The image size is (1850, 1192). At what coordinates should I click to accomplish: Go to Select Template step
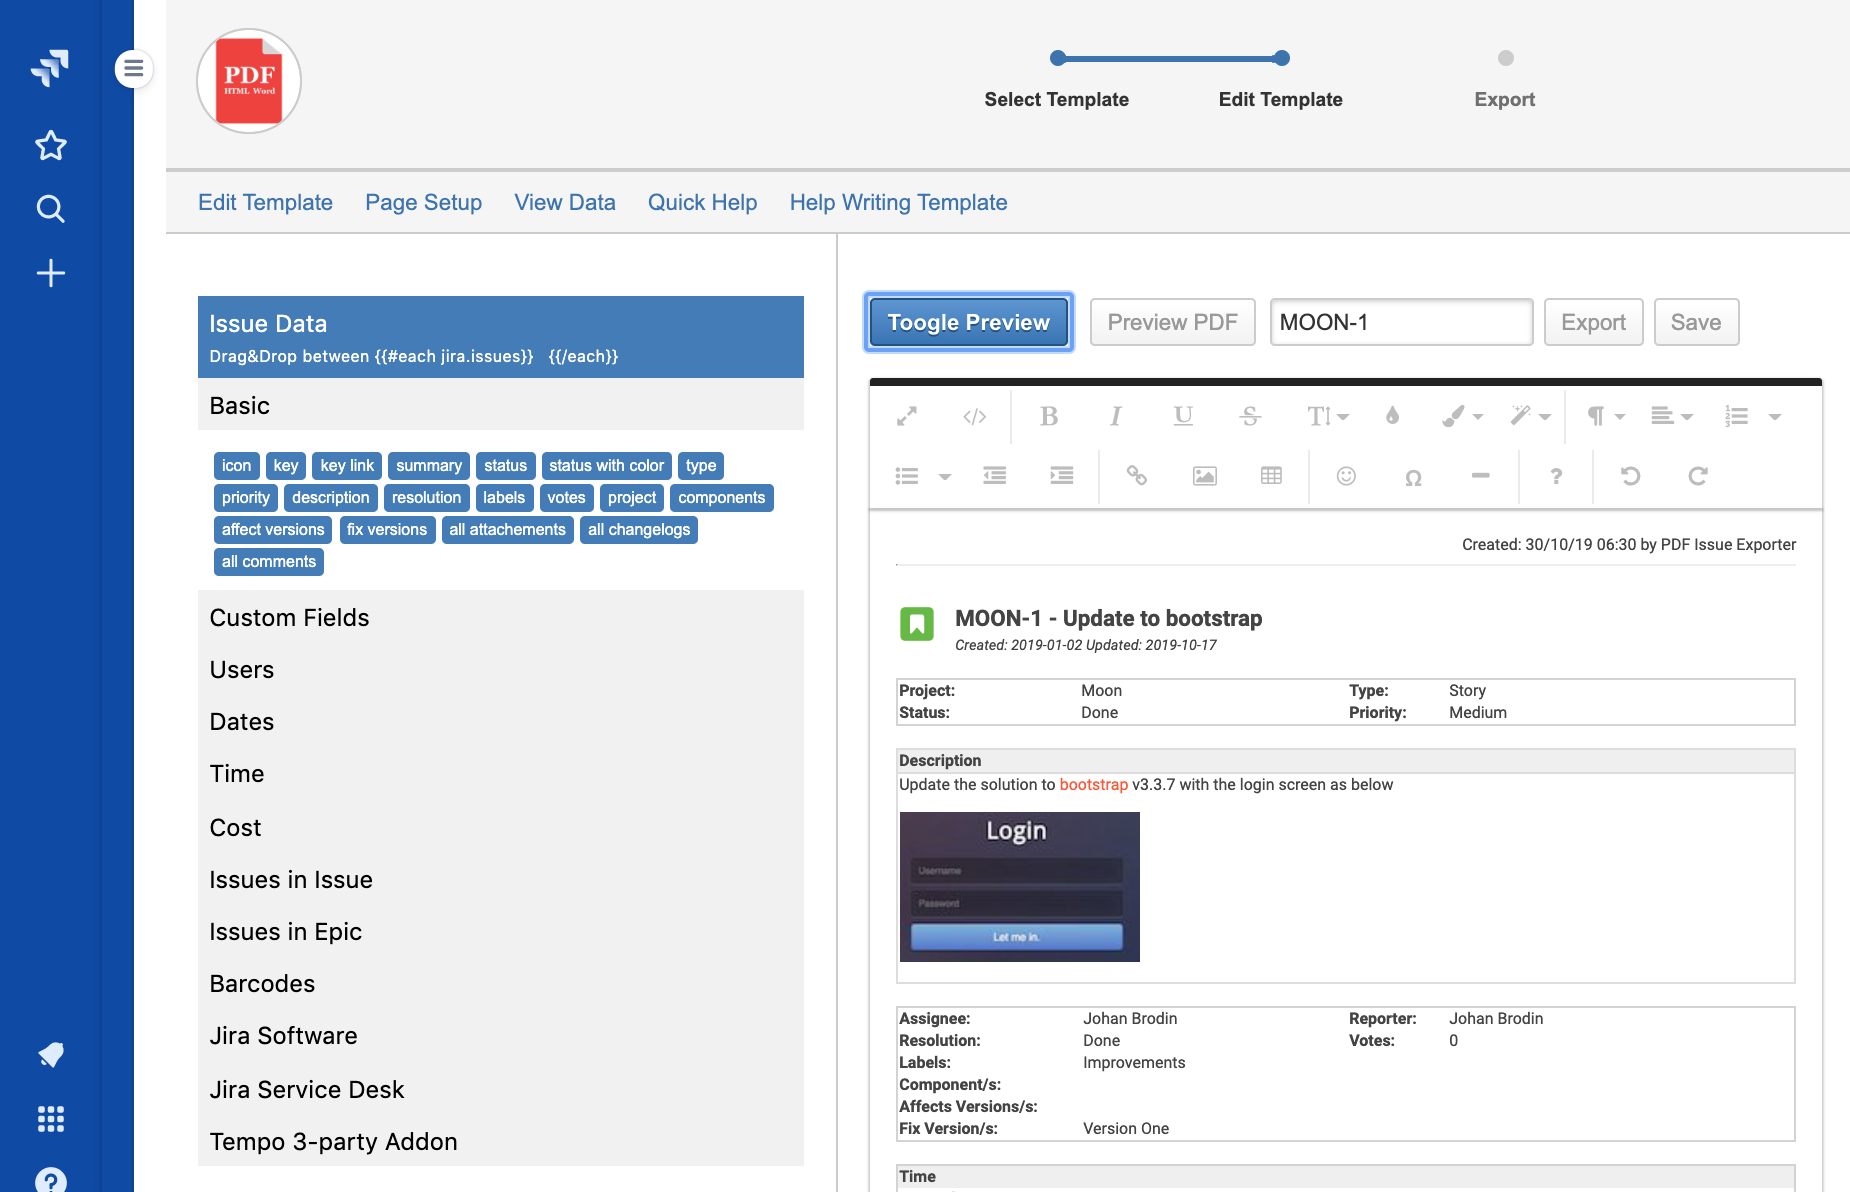[1056, 99]
